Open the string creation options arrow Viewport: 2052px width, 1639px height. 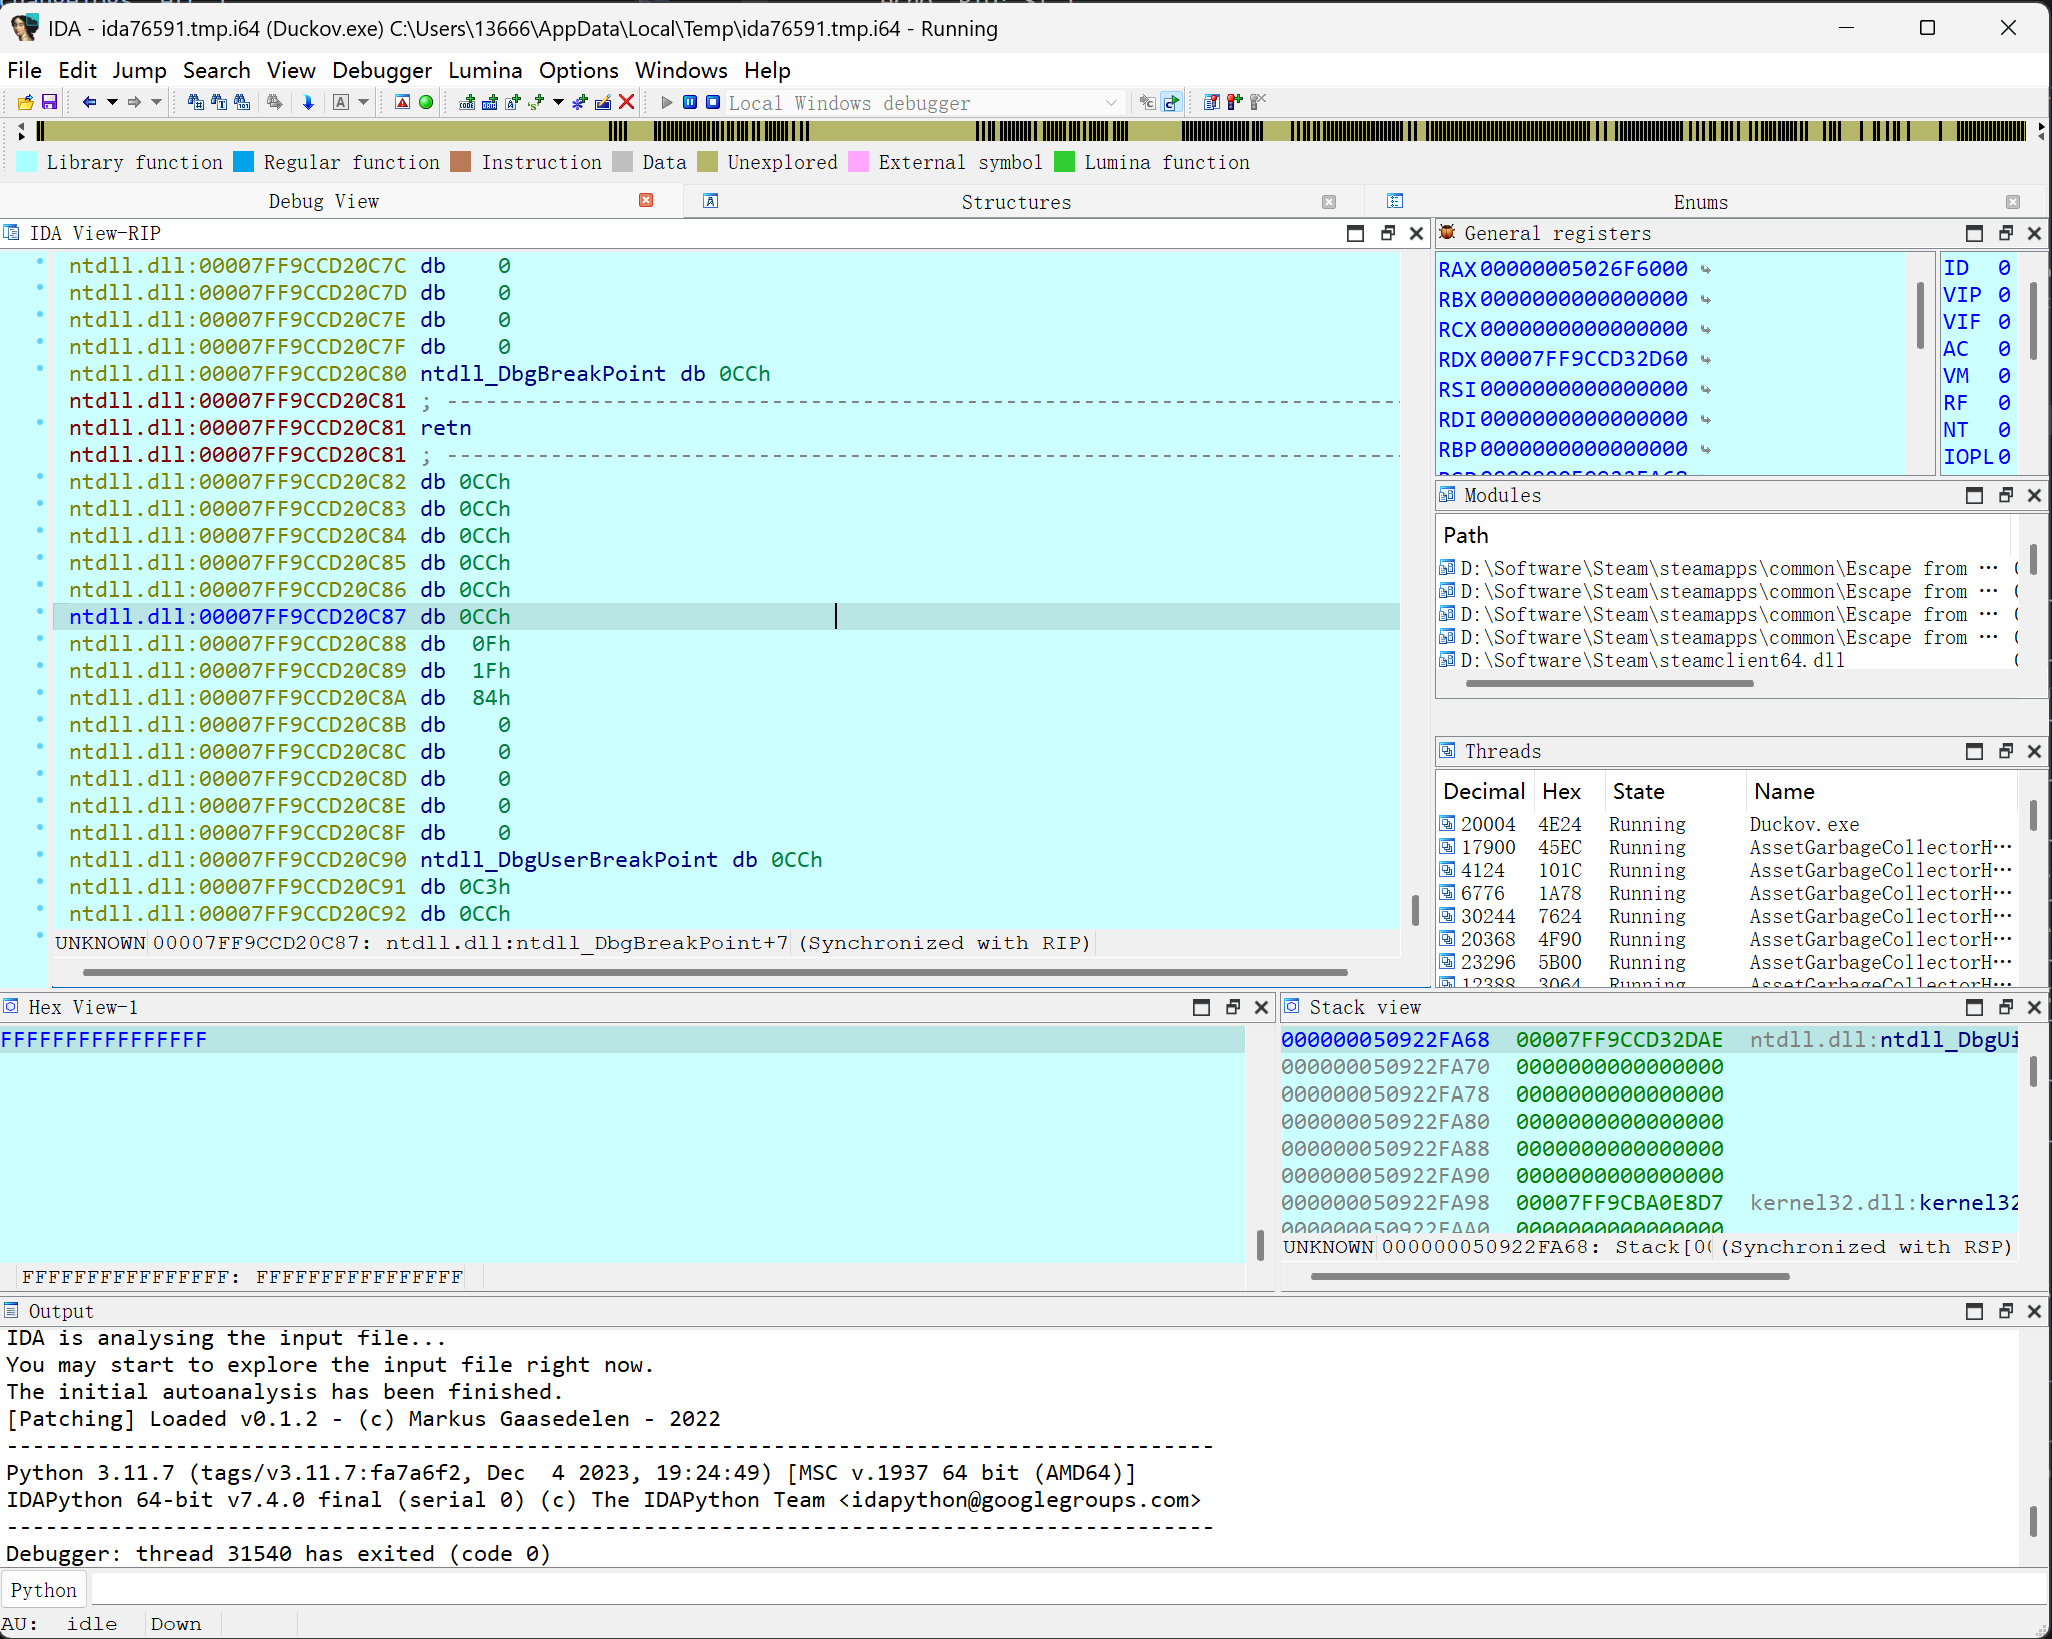[x=558, y=102]
